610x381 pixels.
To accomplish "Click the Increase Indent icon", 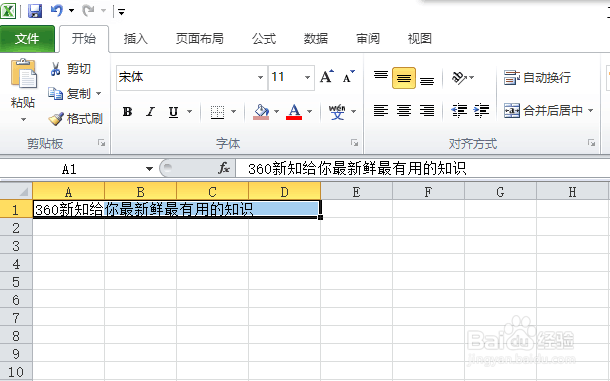I will (x=481, y=111).
